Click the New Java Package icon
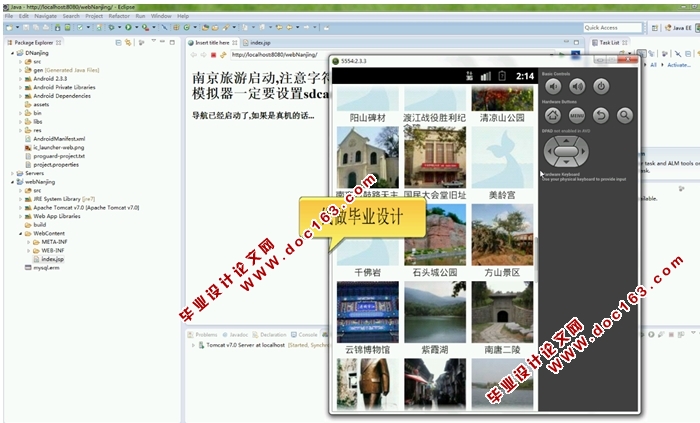700x423 pixels. click(176, 28)
